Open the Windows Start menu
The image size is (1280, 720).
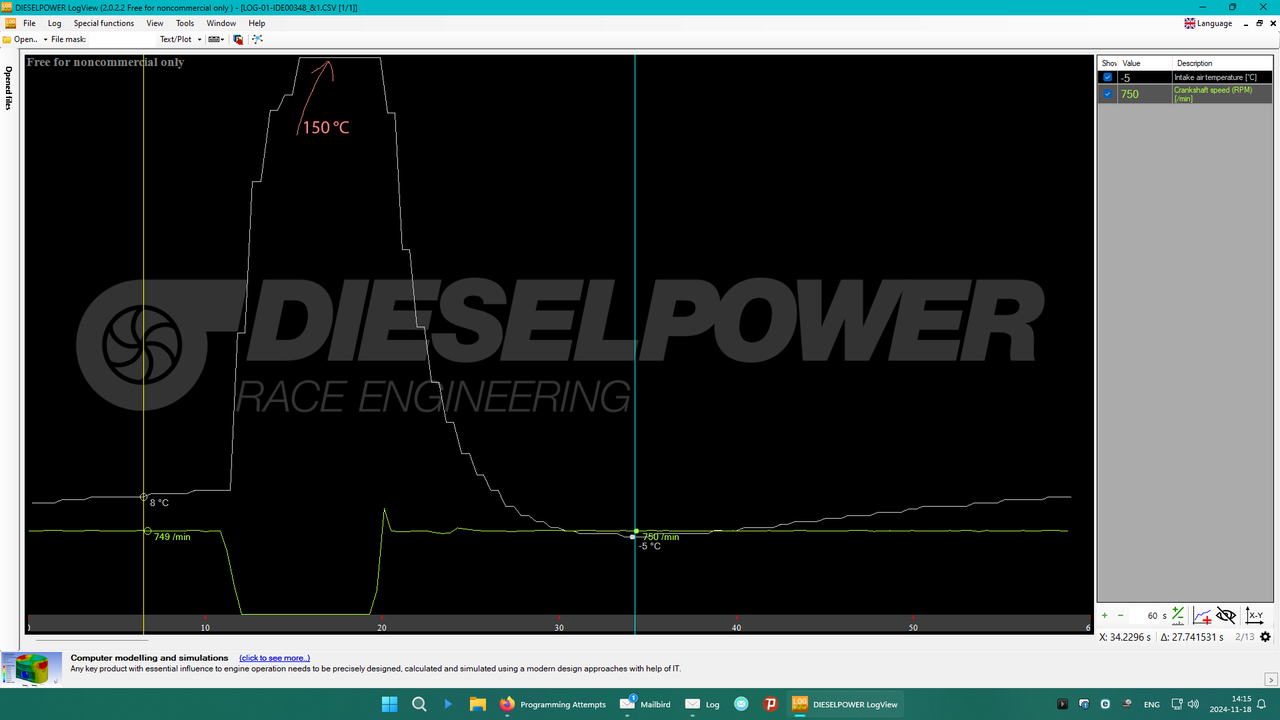point(390,704)
